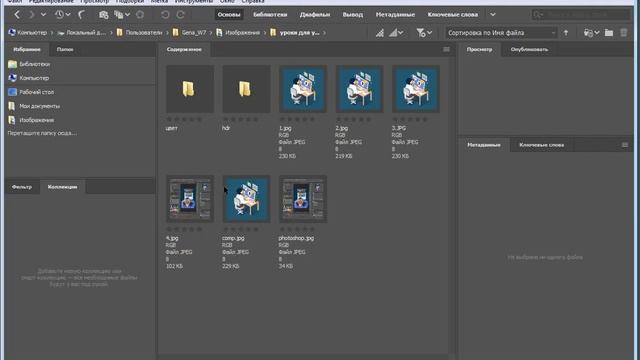Click the search input field
Viewport: 640px width, 360px height.
click(x=581, y=15)
